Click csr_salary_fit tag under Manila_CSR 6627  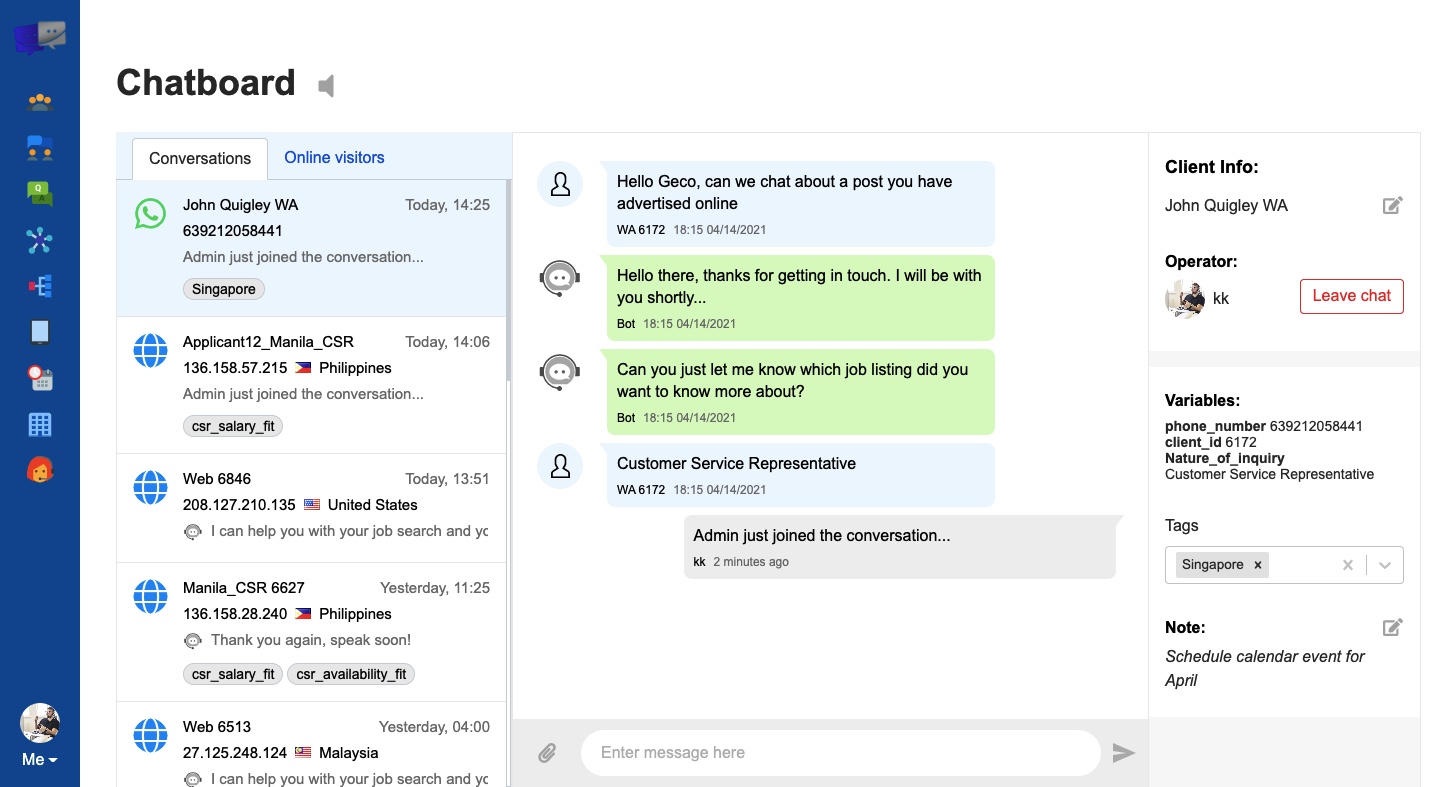coord(233,674)
